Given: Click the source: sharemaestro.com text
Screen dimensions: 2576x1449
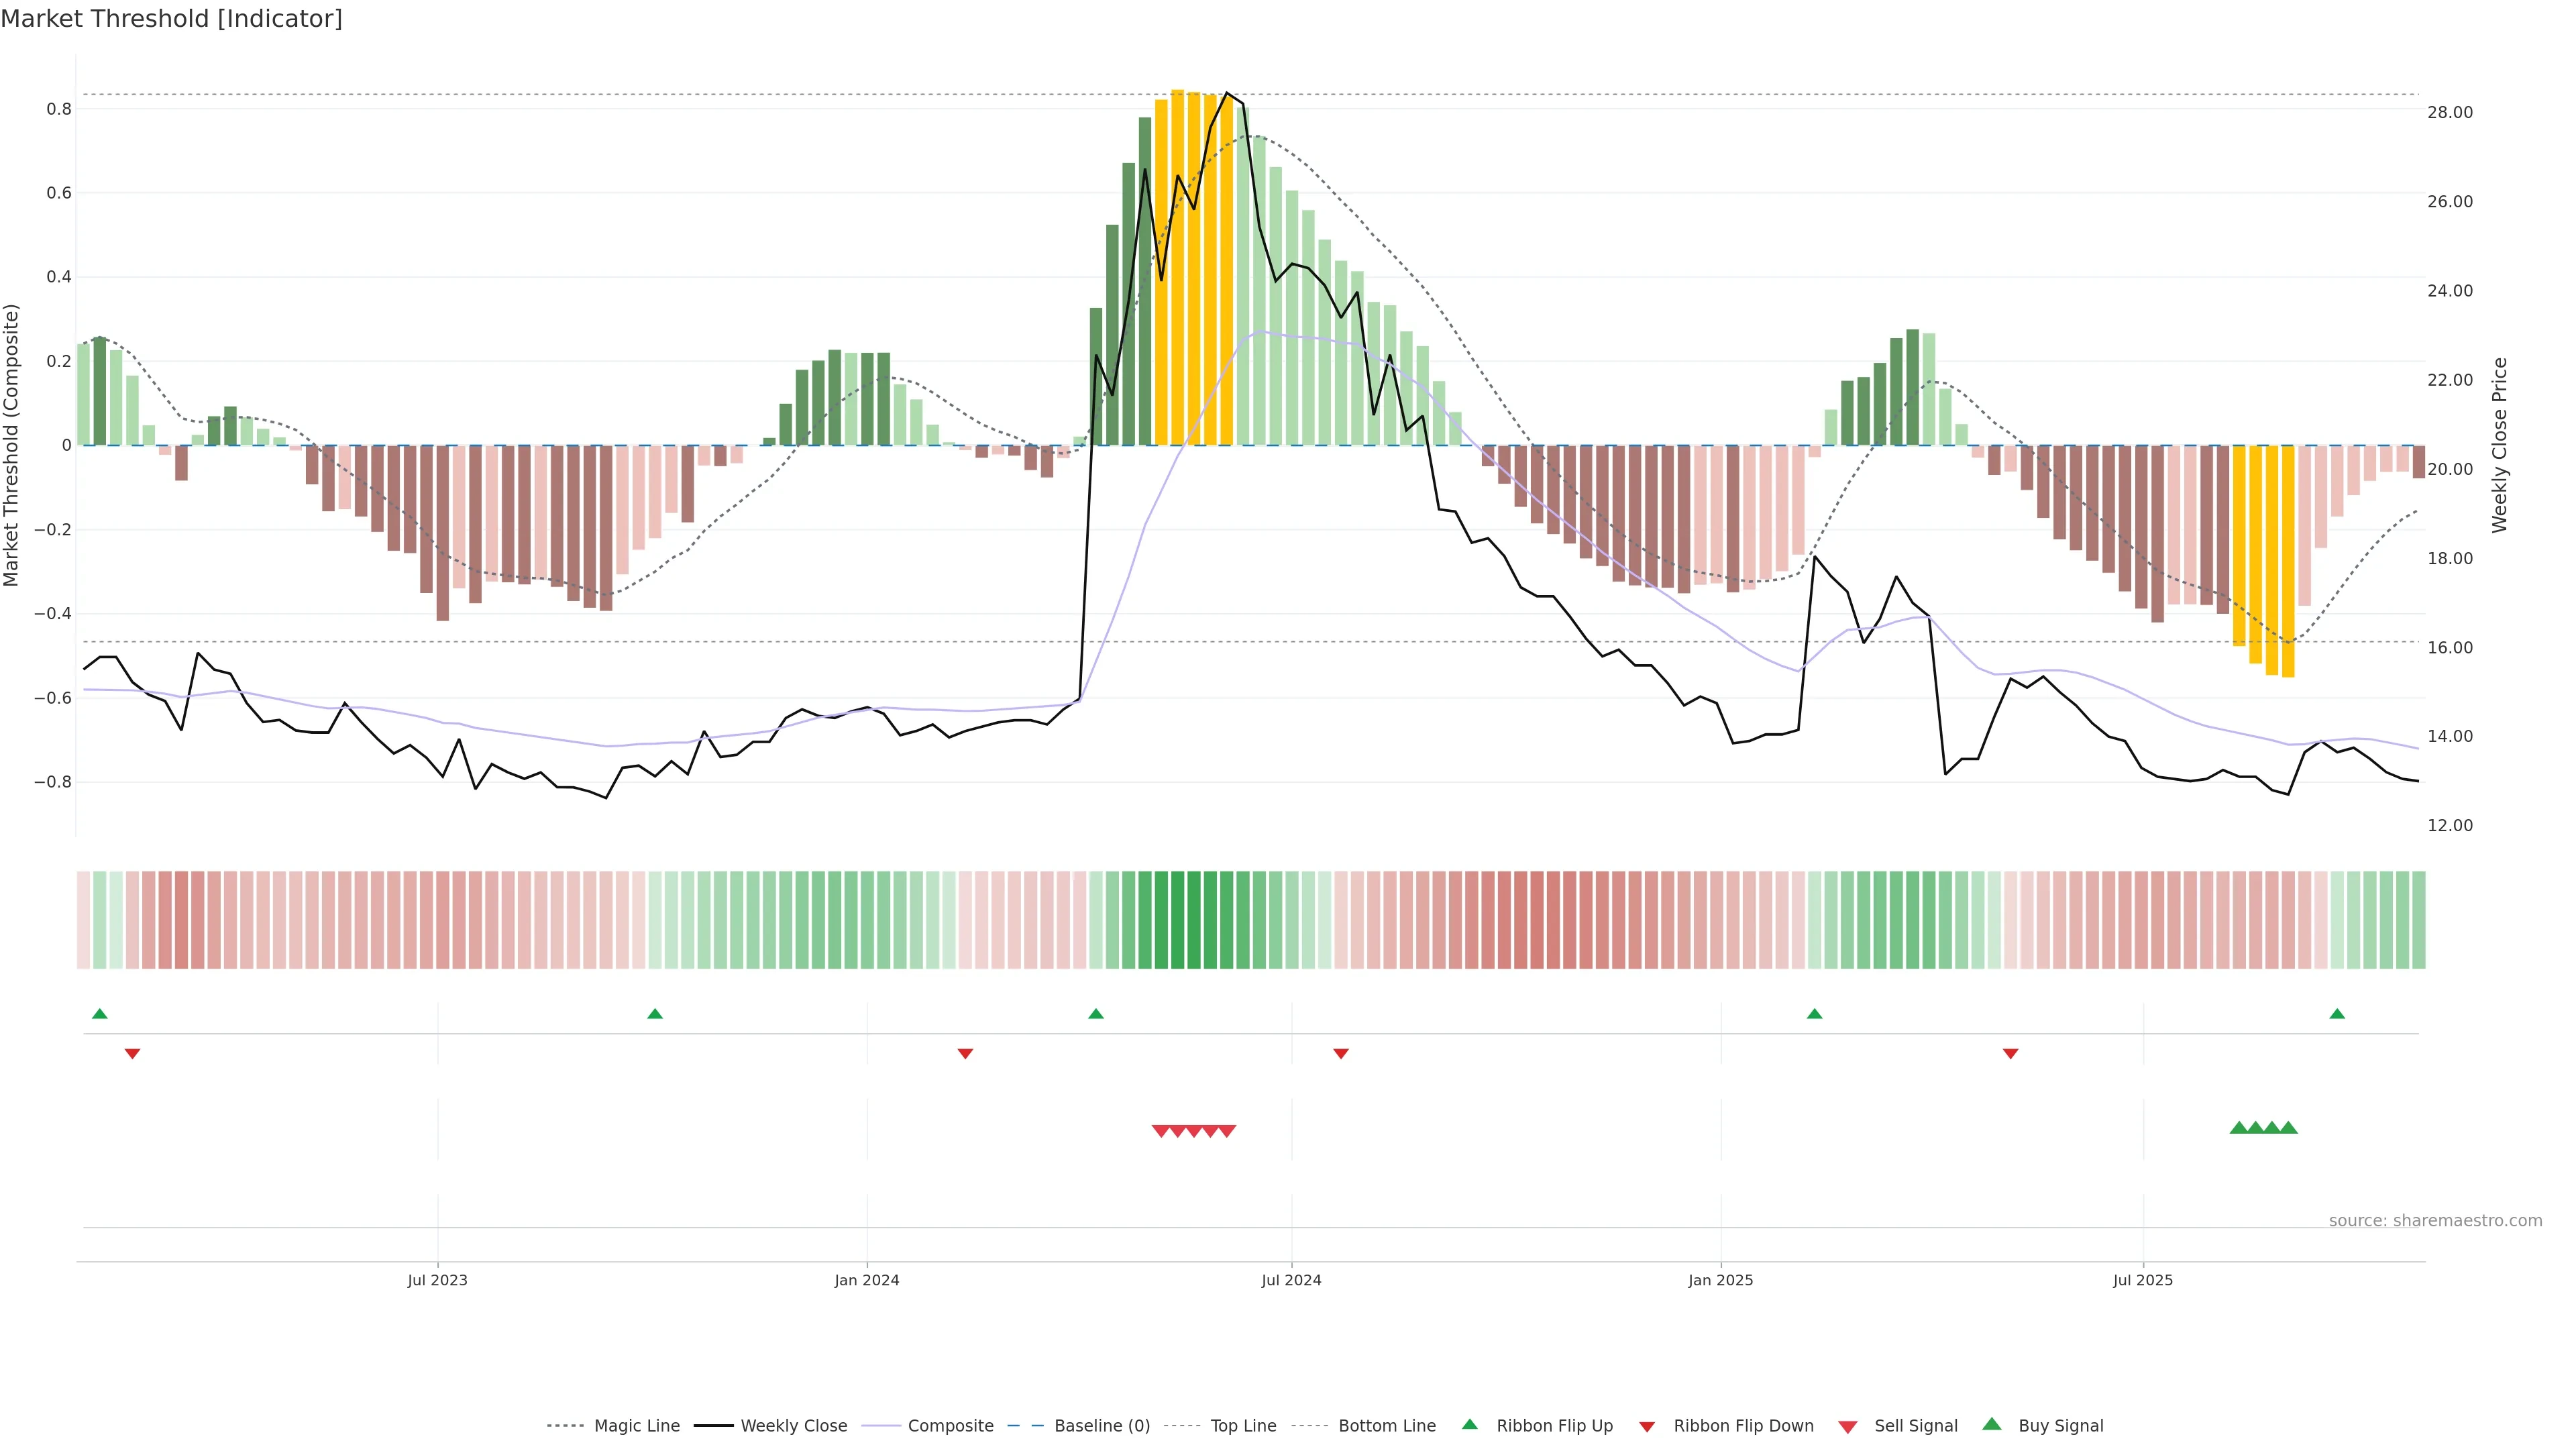Looking at the screenshot, I should [2435, 1220].
